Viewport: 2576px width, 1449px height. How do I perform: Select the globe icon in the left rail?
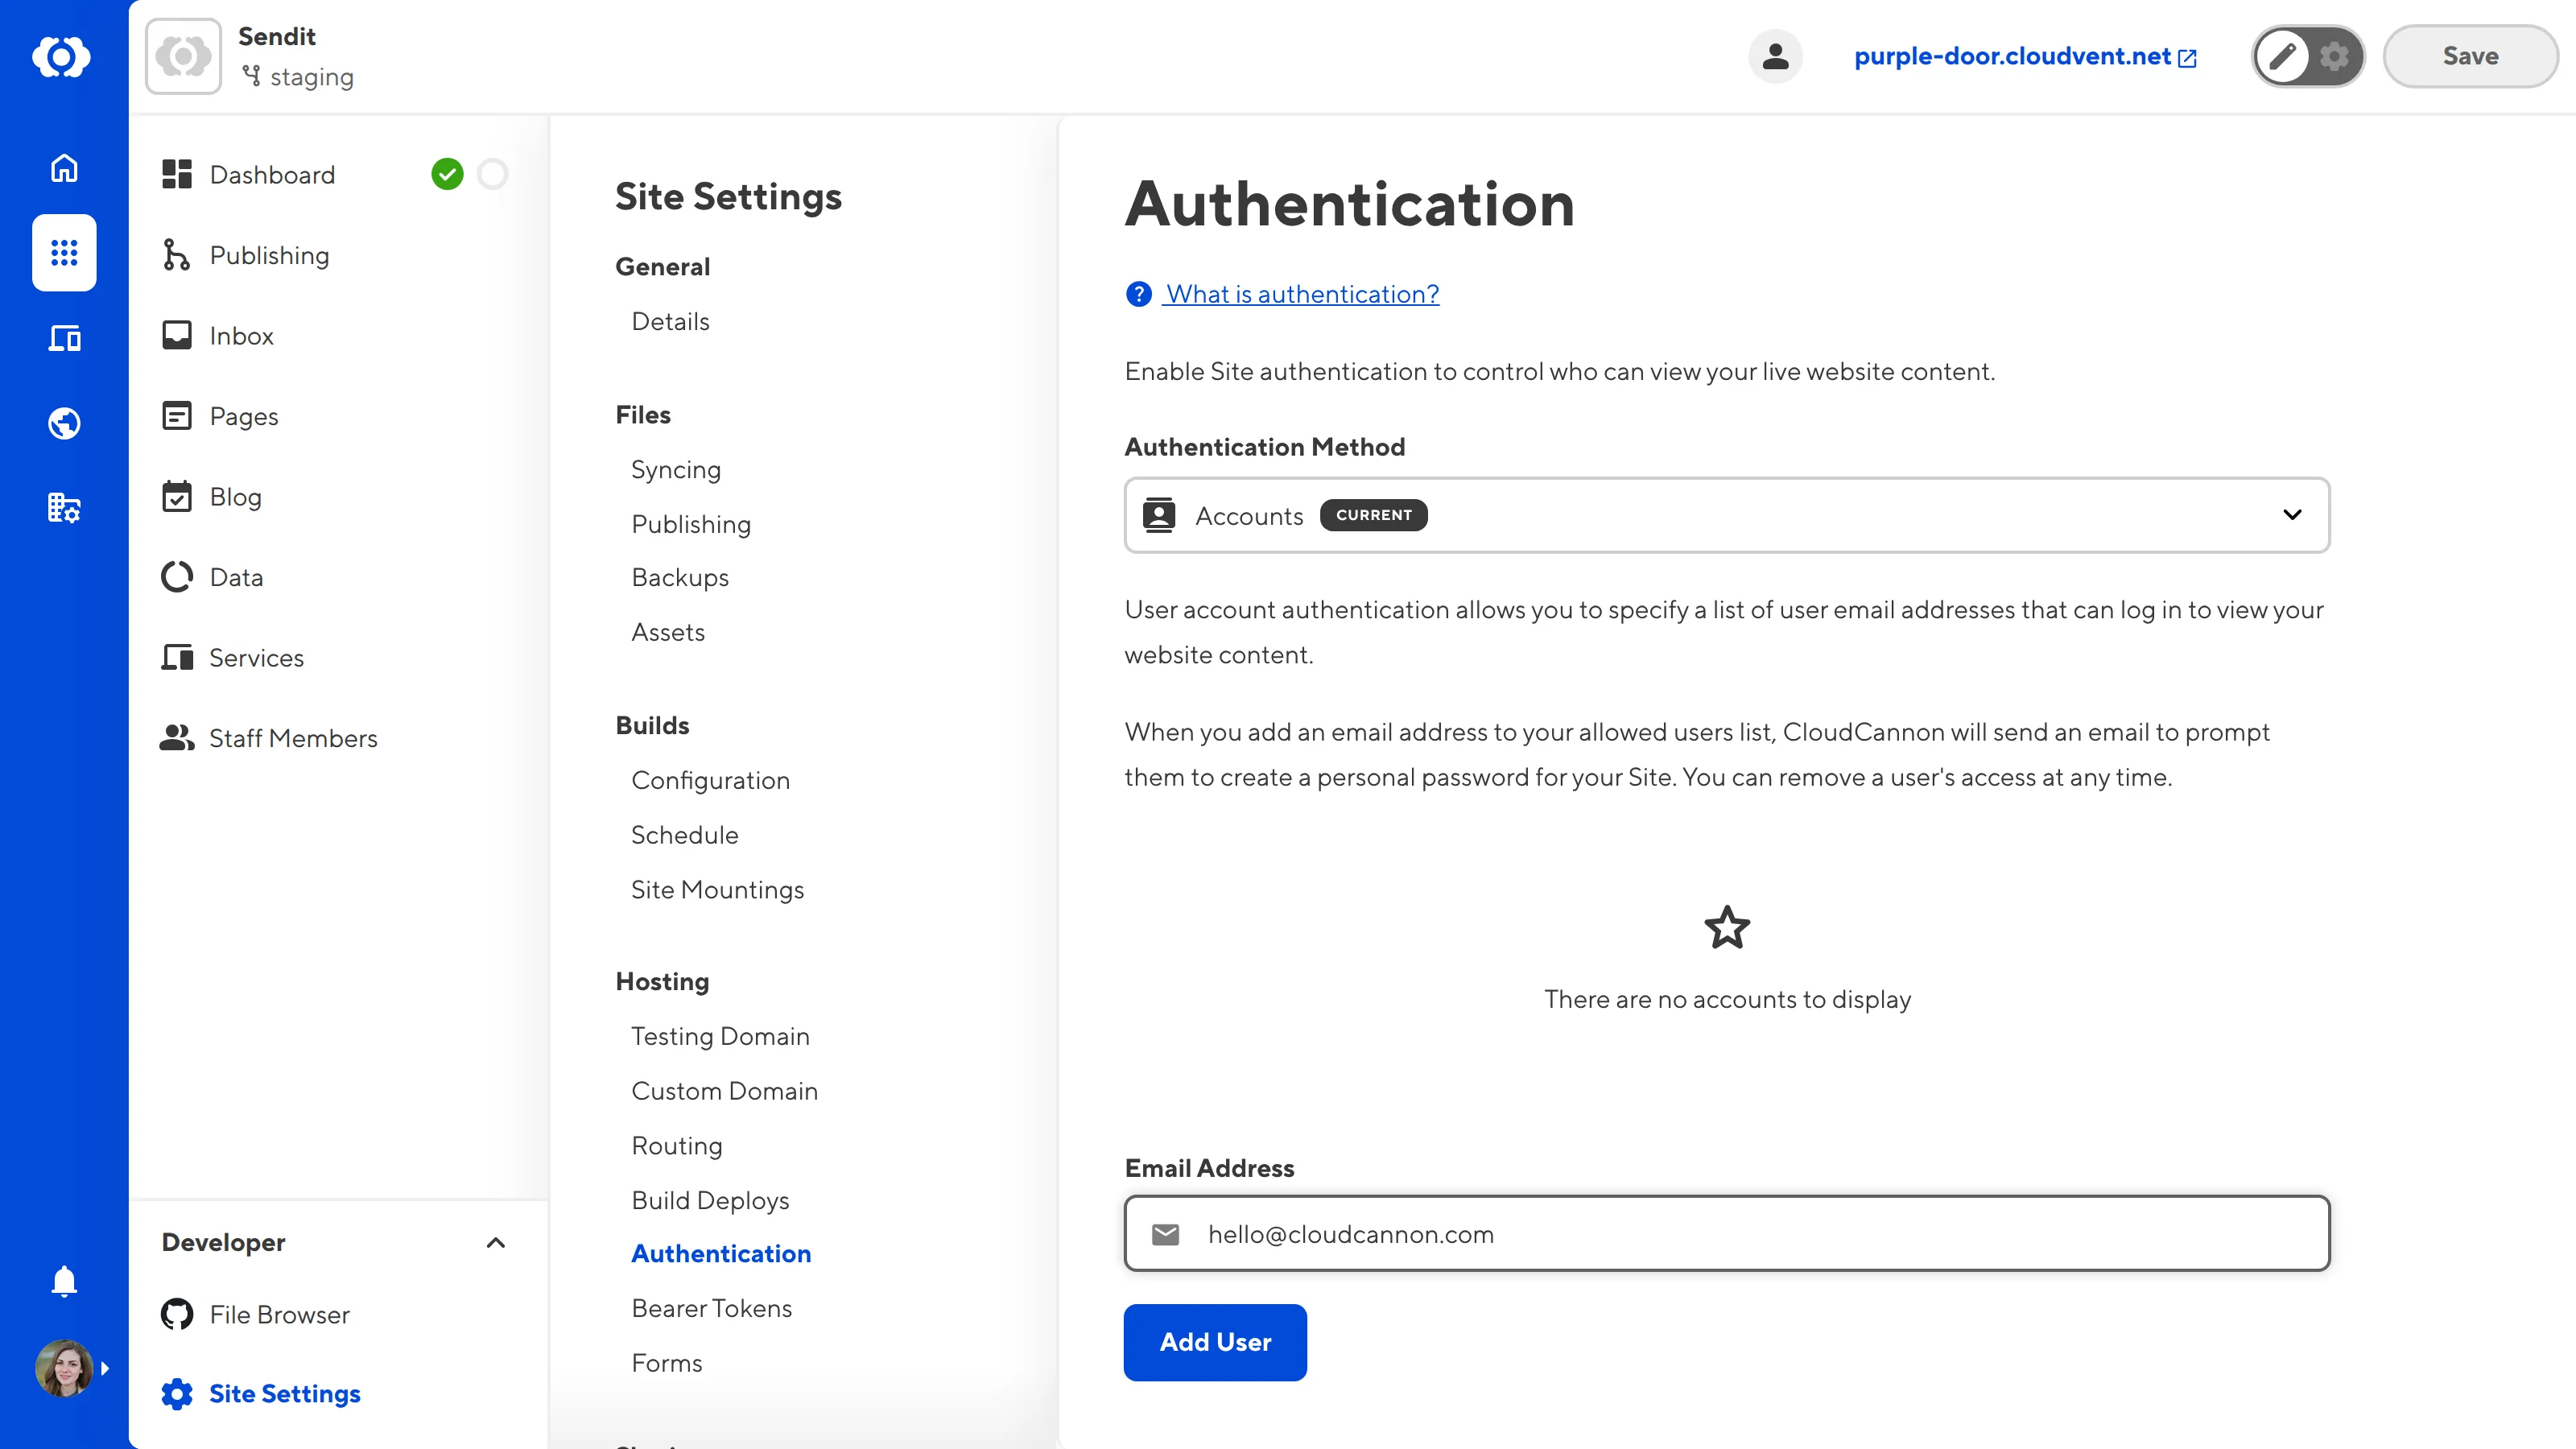click(x=63, y=422)
